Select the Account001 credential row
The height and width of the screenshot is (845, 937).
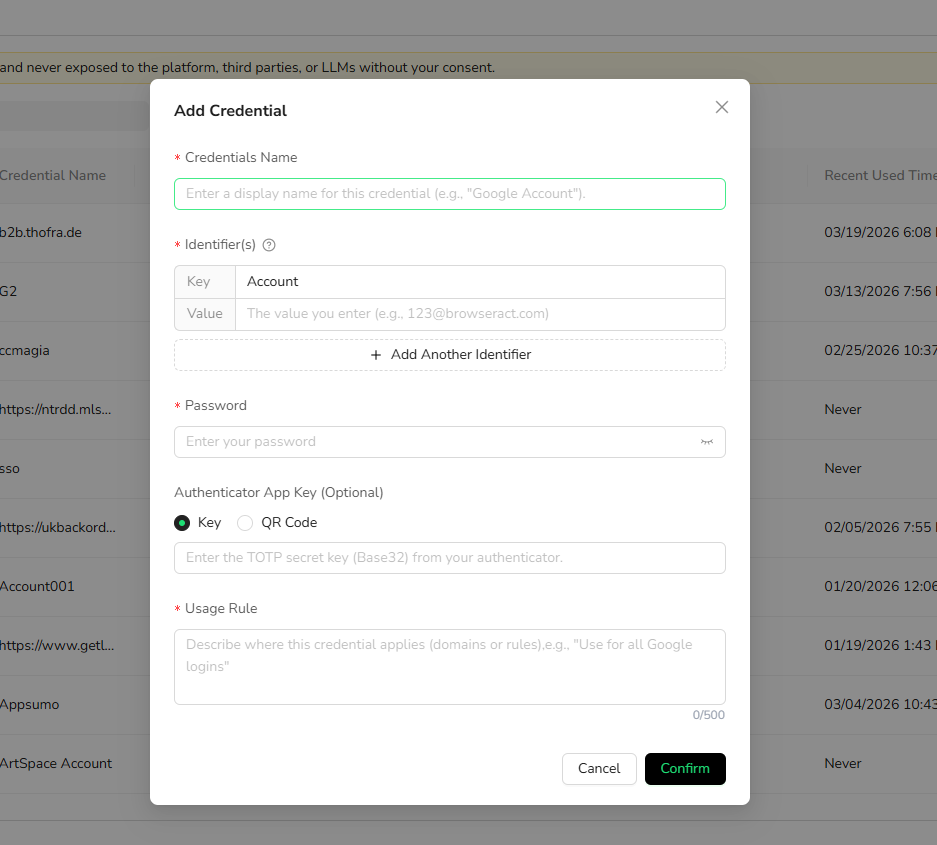point(37,586)
